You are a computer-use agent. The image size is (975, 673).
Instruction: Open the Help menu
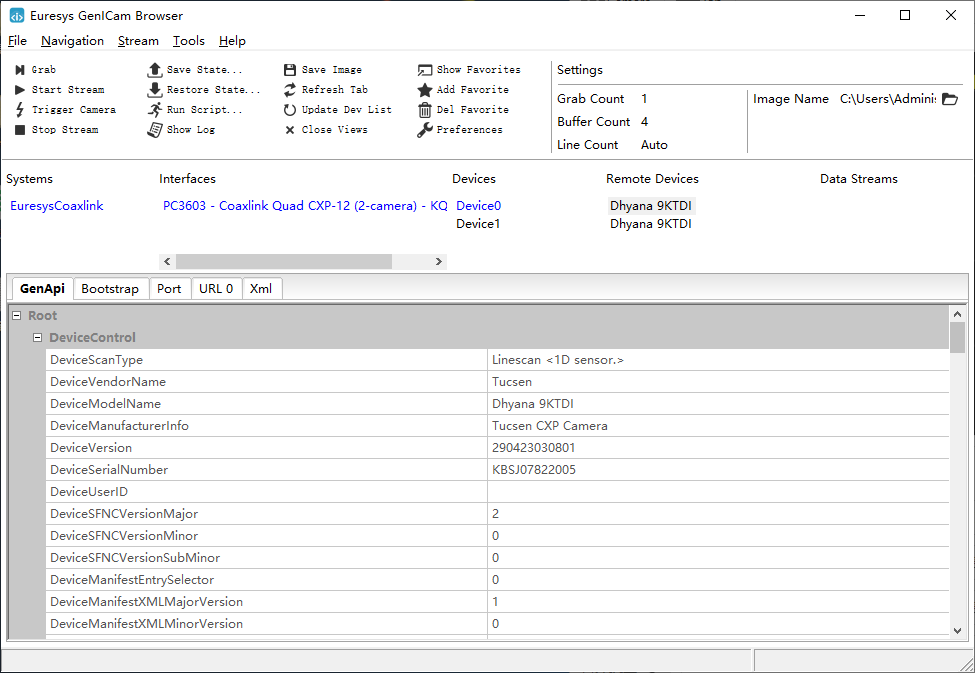tap(233, 41)
